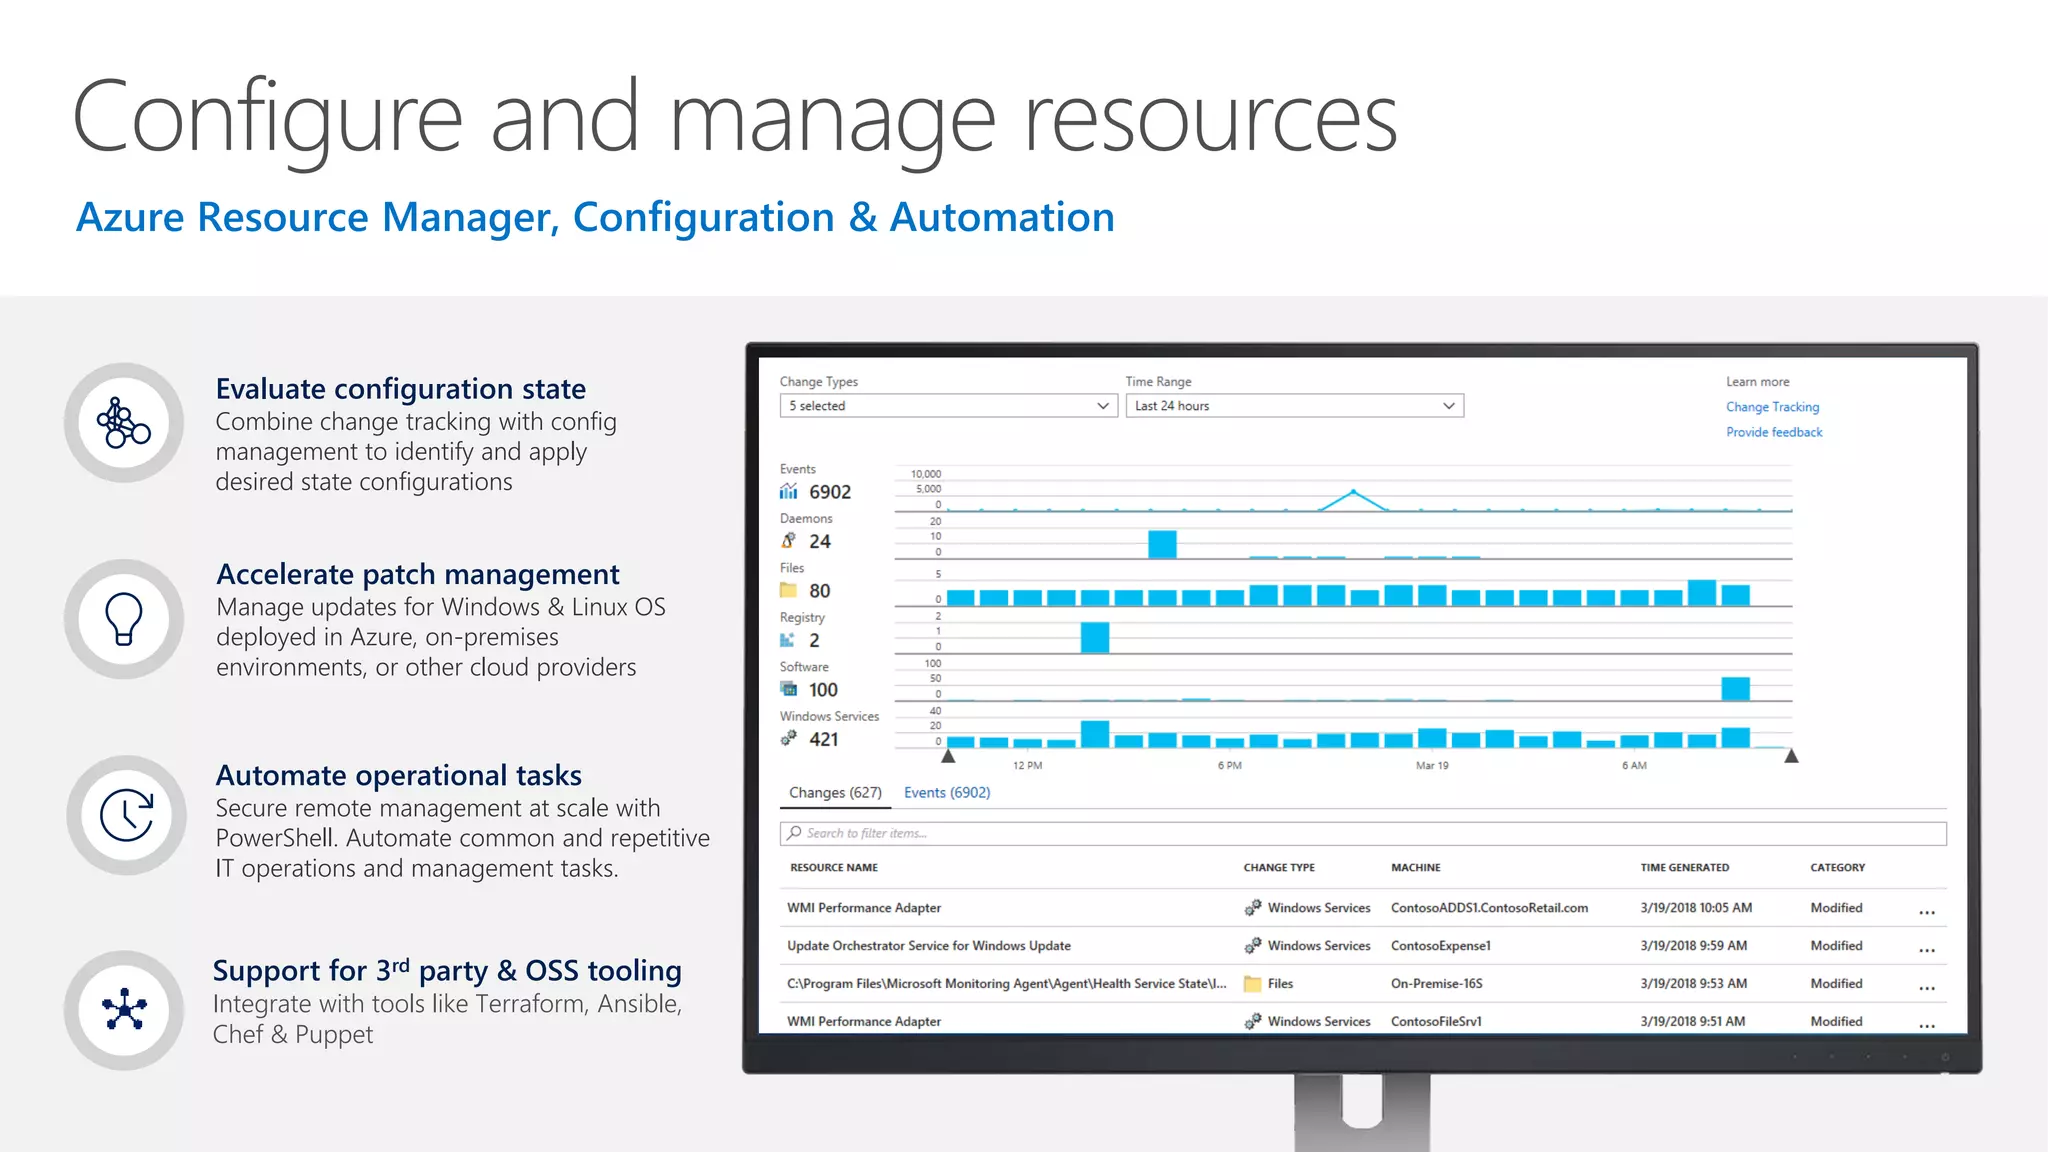The height and width of the screenshot is (1152, 2048).
Task: Click the Windows Services count 421
Action: (x=824, y=739)
